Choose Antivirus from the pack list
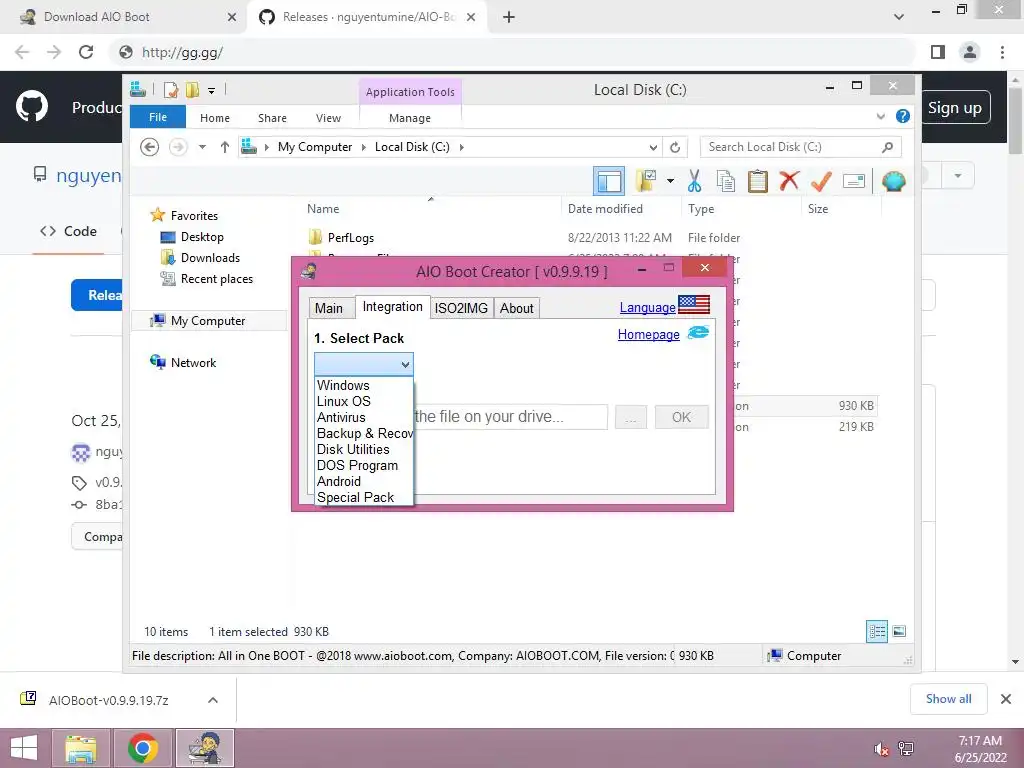Viewport: 1024px width, 768px height. (x=364, y=417)
